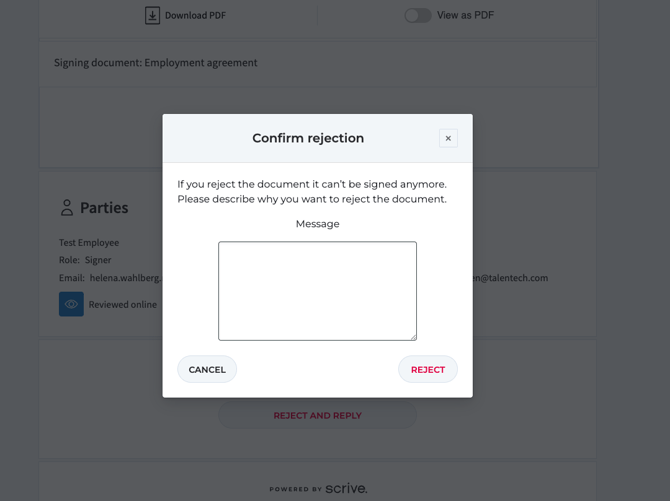The height and width of the screenshot is (501, 670).
Task: Click the Signing document title text
Action: click(x=155, y=62)
